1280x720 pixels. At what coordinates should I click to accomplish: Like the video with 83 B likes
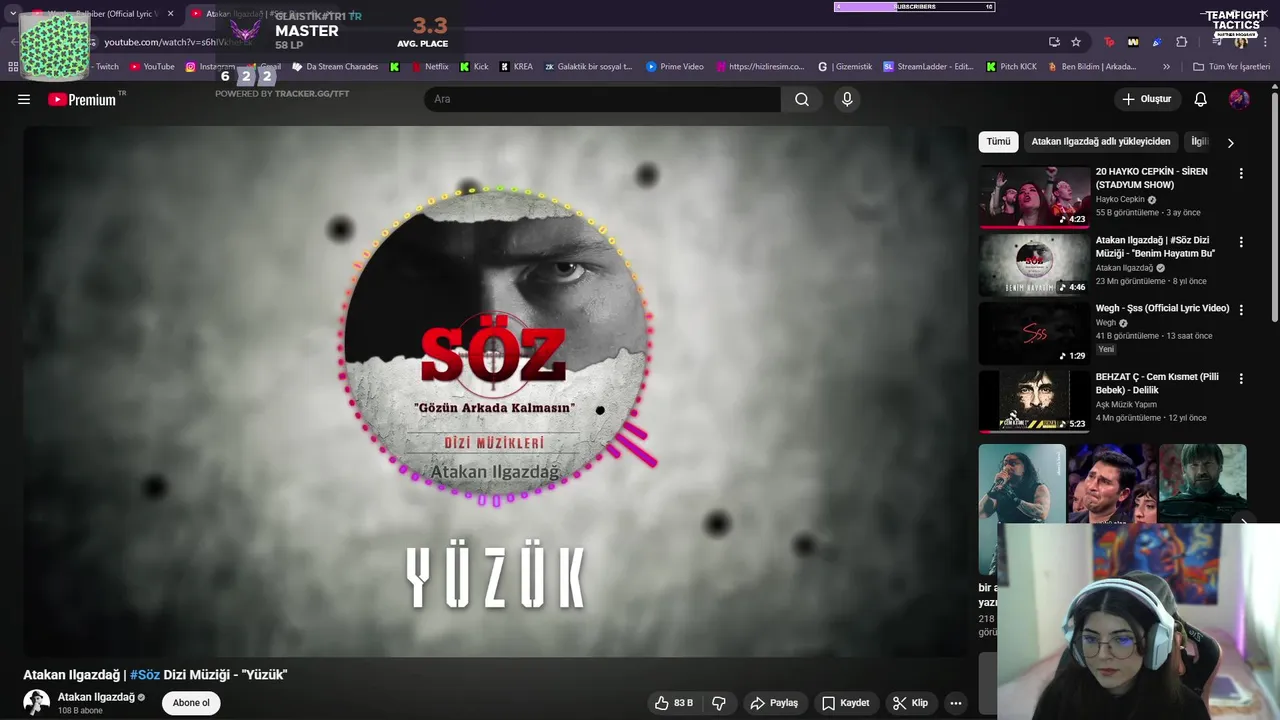pyautogui.click(x=673, y=703)
